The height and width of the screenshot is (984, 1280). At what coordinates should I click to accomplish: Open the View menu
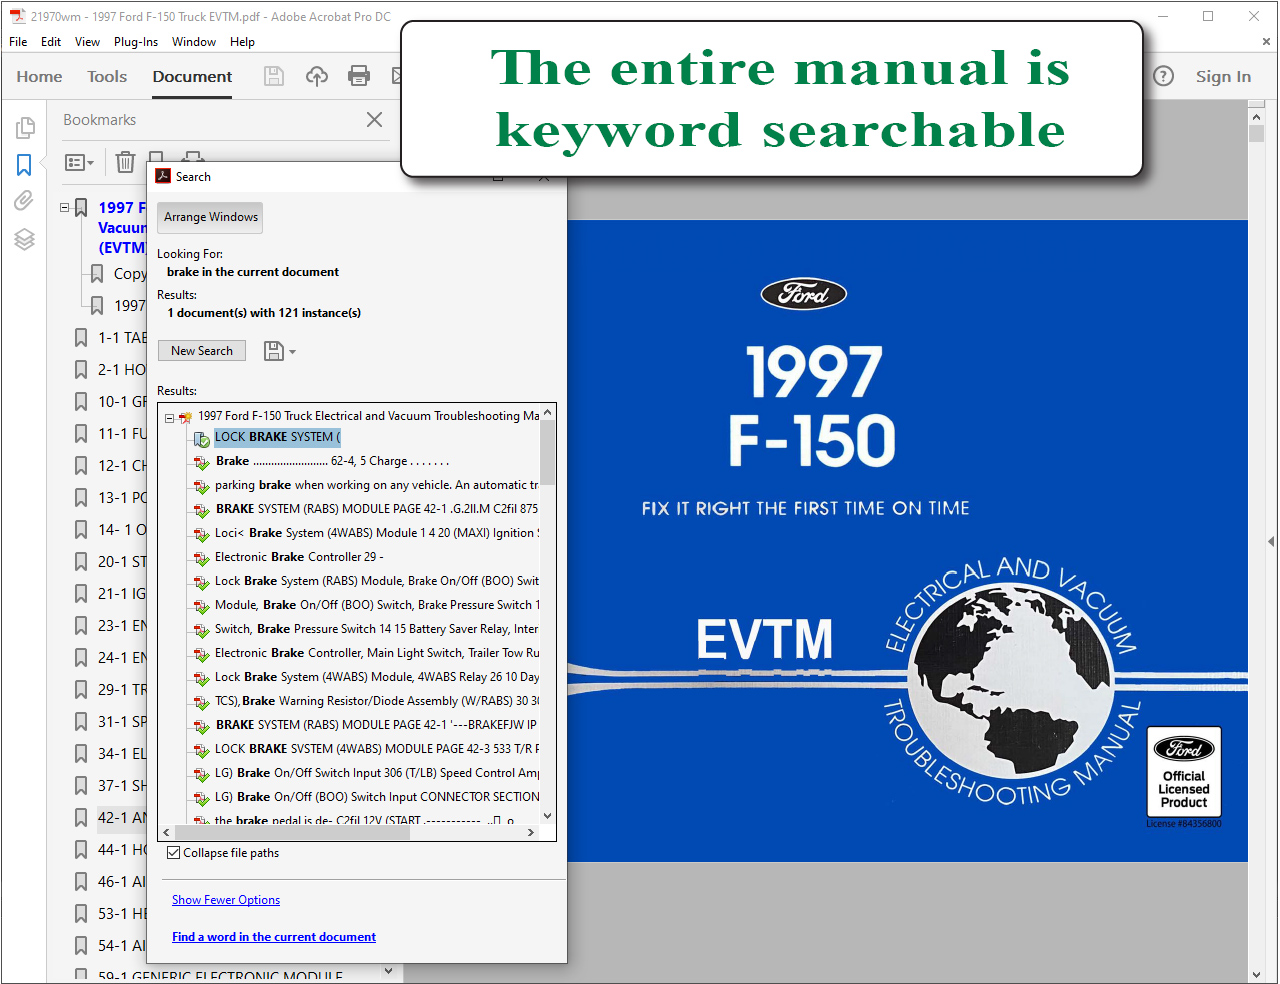tap(88, 42)
